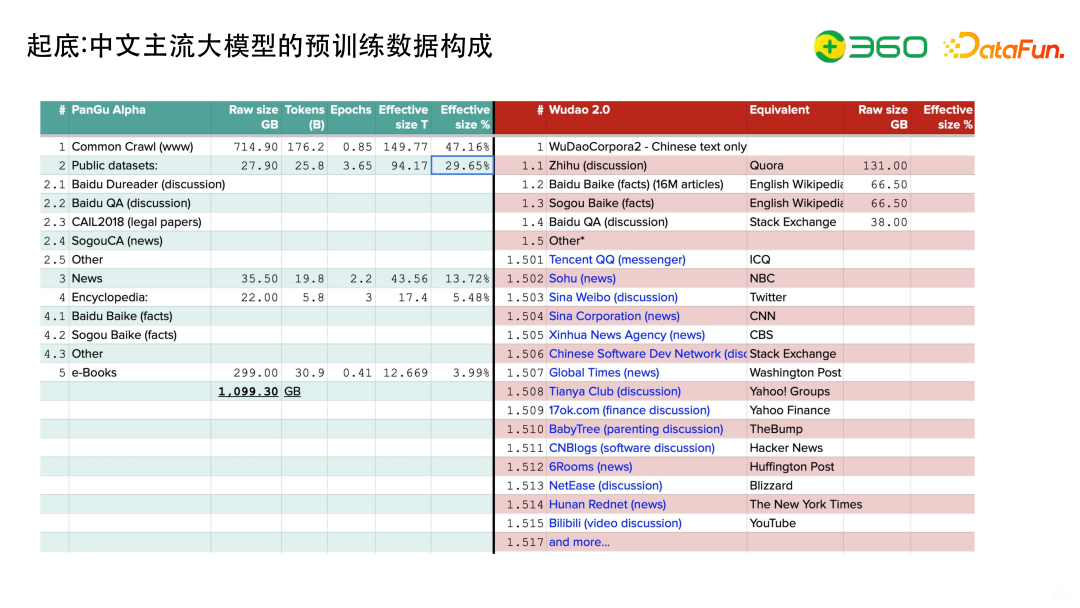Select the 176.2 tokens cell
The image size is (1080, 608).
click(306, 147)
